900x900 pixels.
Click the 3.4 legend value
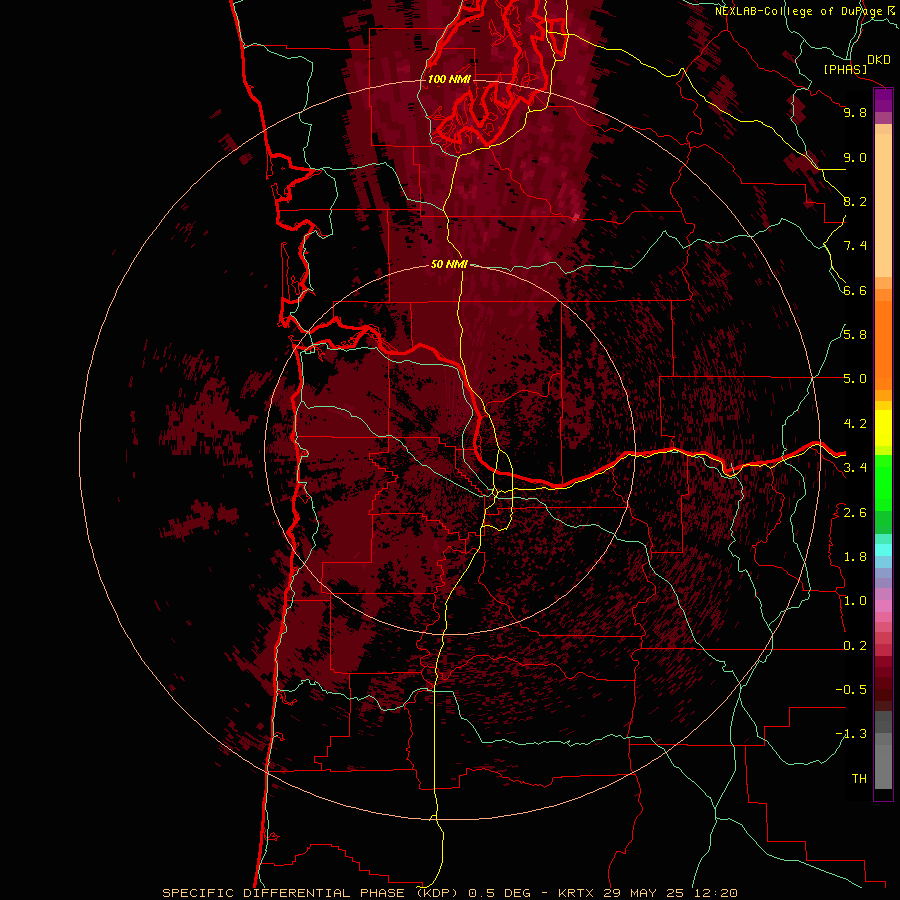pos(855,468)
